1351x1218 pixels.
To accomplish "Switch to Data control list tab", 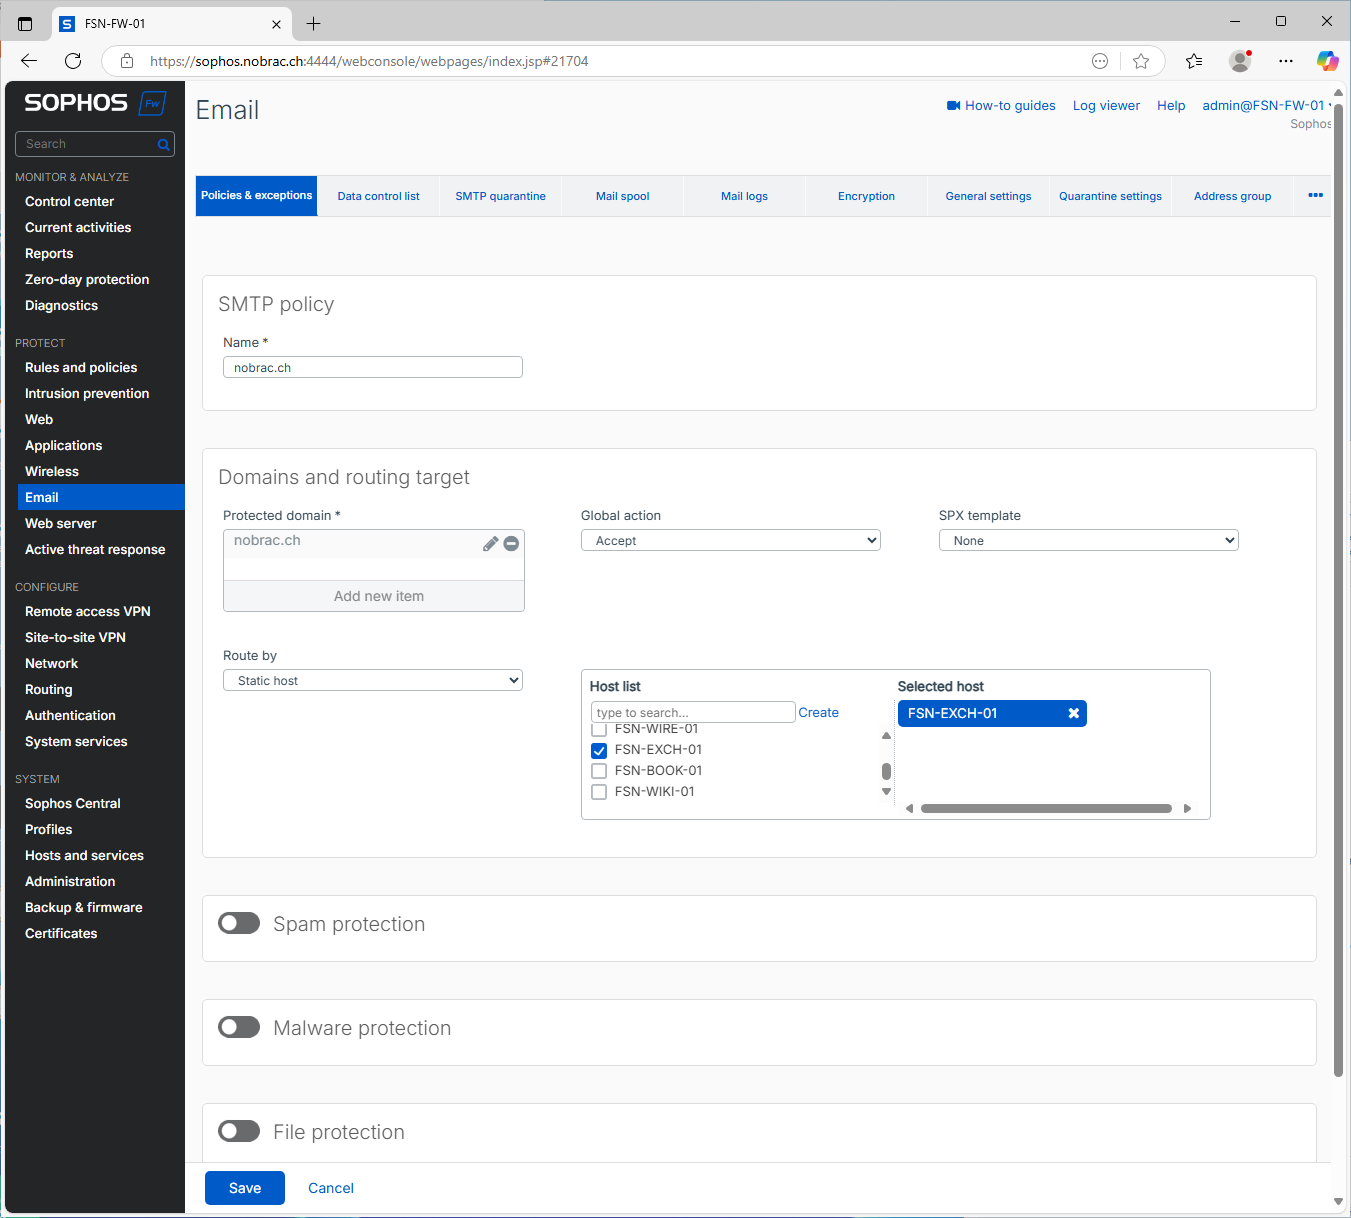I will coord(378,196).
